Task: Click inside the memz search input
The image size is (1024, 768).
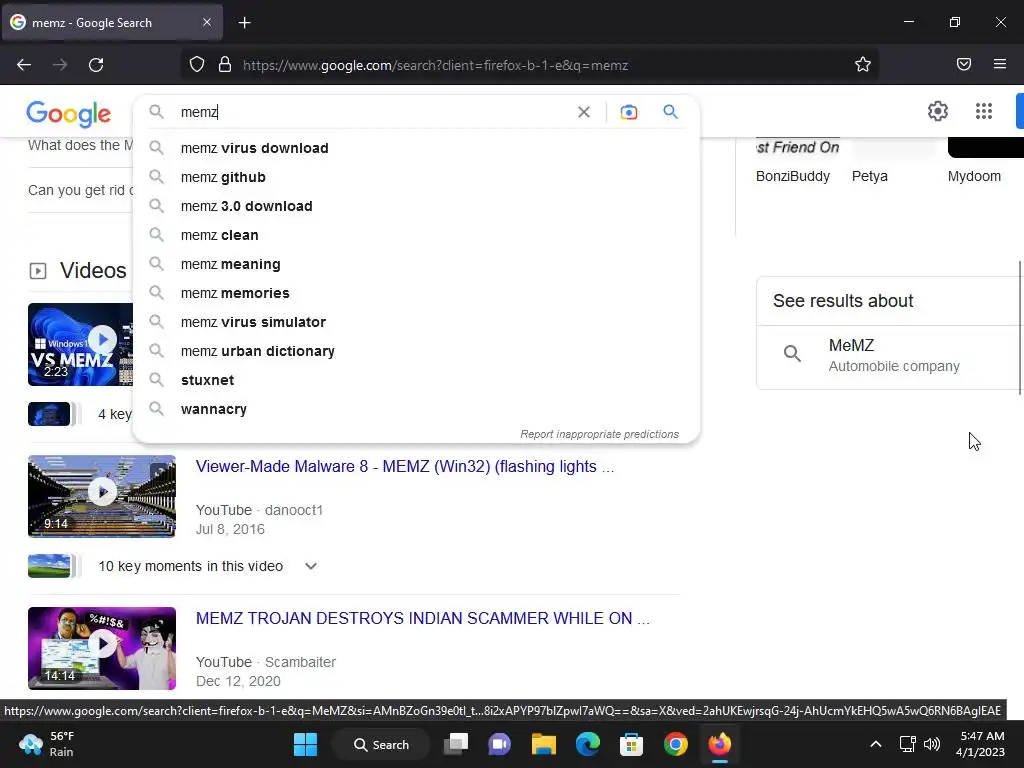Action: click(x=372, y=112)
